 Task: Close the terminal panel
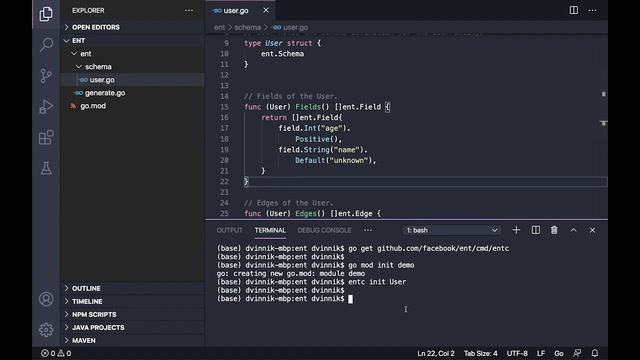(592, 230)
